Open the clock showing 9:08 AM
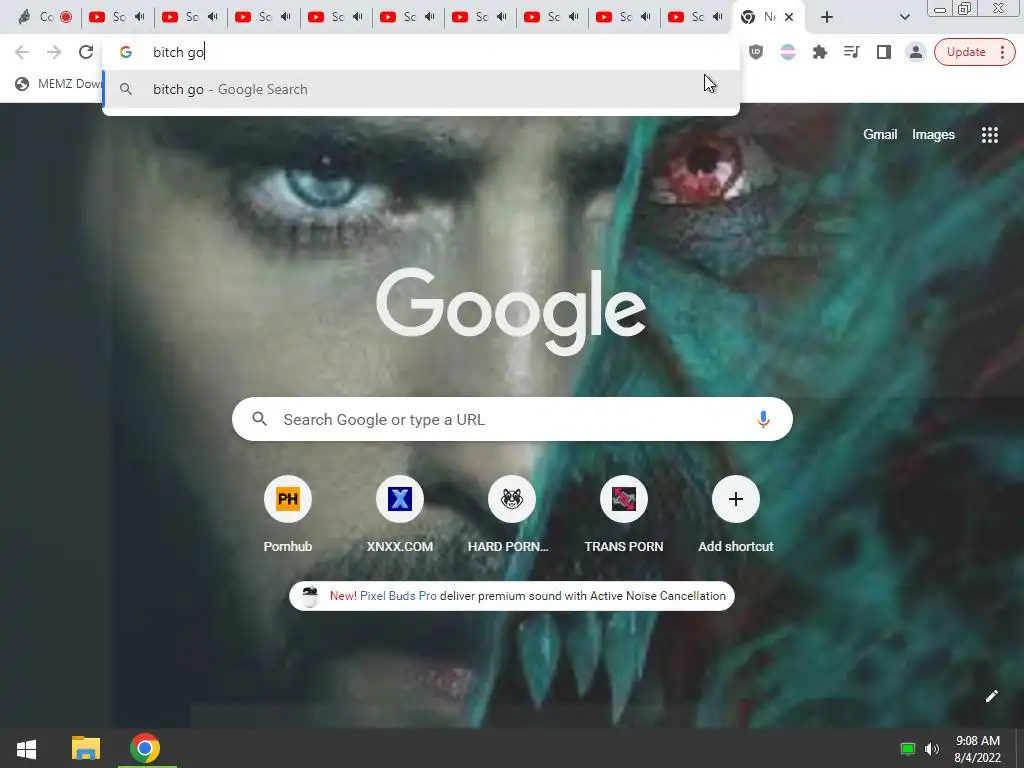The image size is (1024, 768). tap(978, 749)
